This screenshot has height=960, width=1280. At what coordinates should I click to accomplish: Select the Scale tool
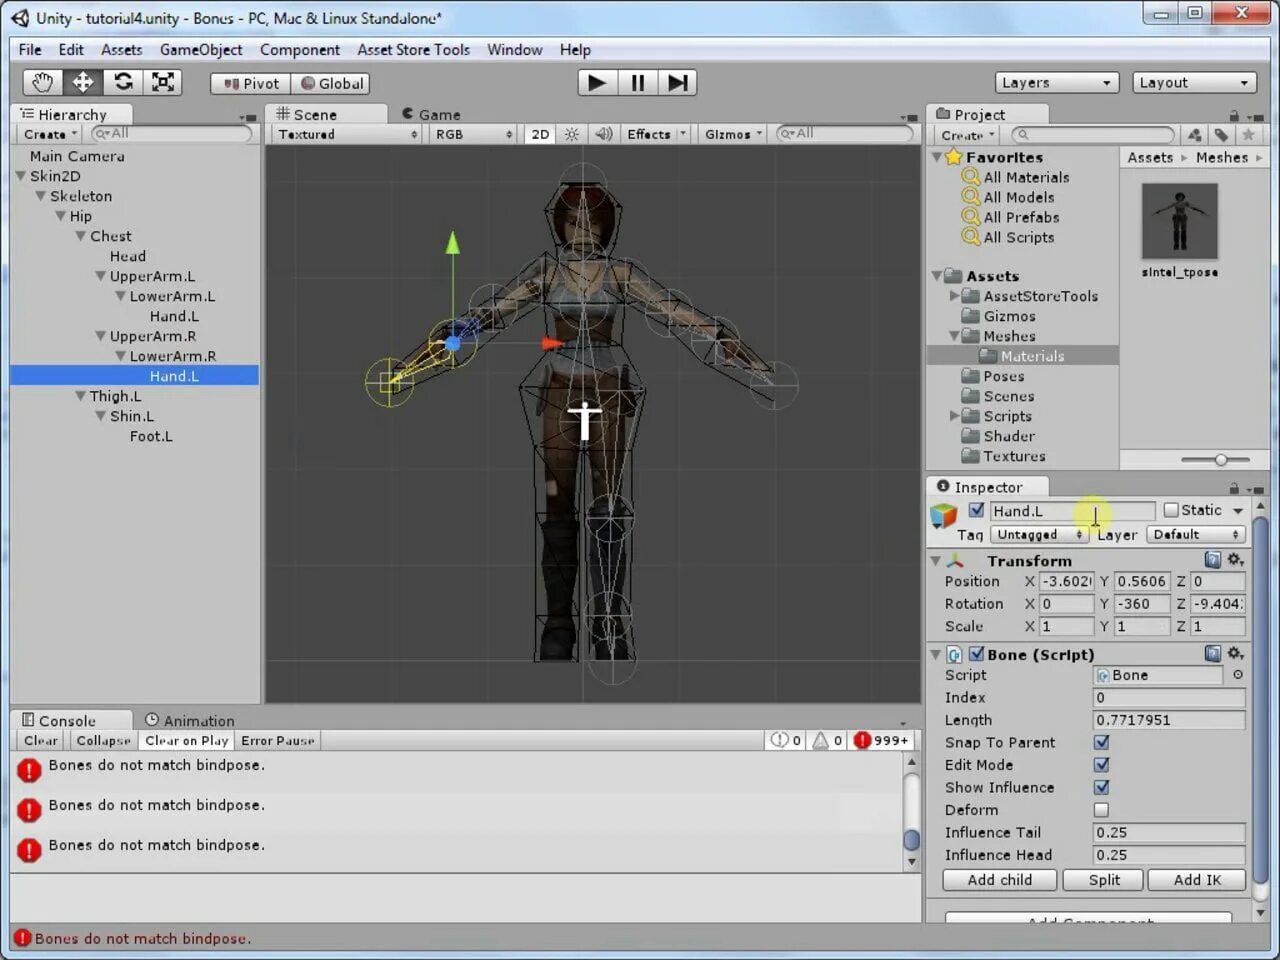coord(163,82)
